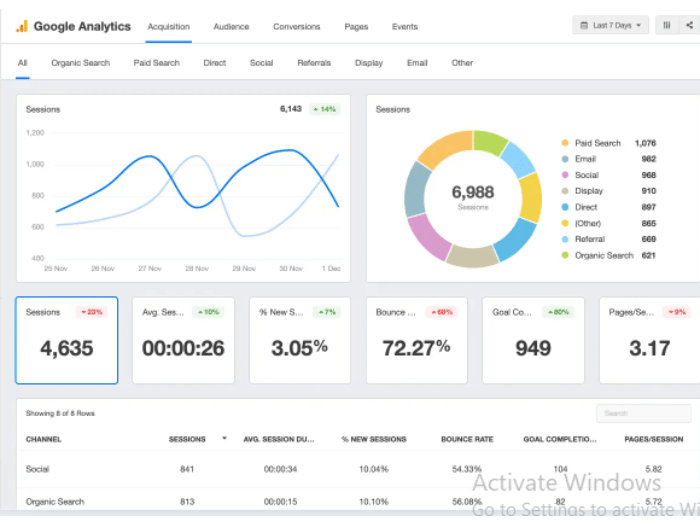The image size is (700, 525).
Task: Switch to the Acquisition tab
Action: click(x=169, y=27)
